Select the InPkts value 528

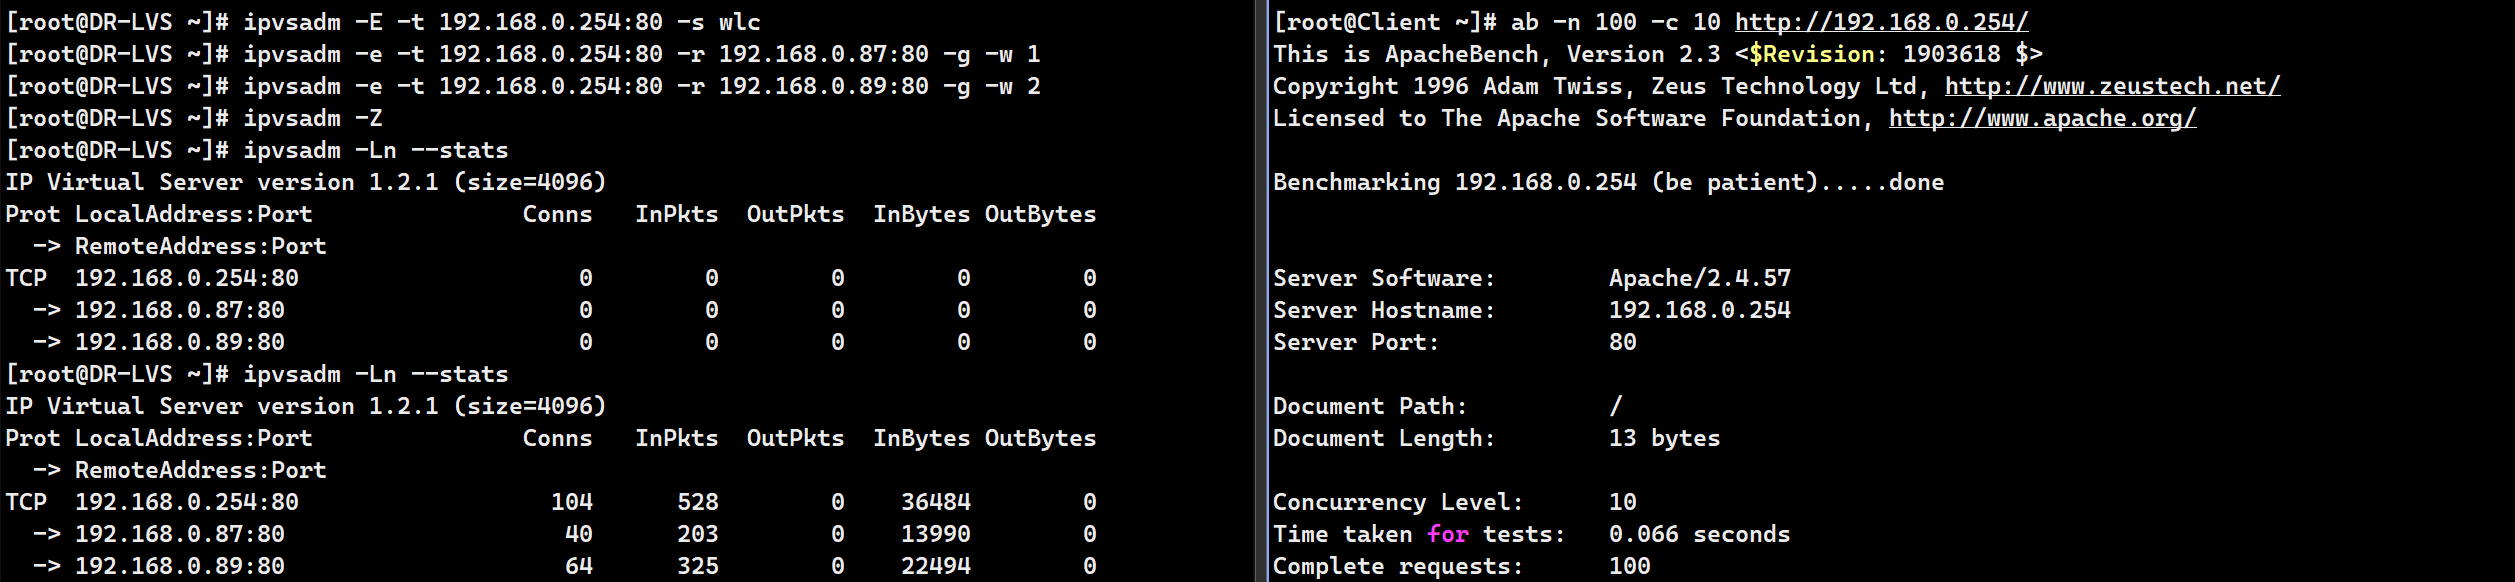coord(698,502)
